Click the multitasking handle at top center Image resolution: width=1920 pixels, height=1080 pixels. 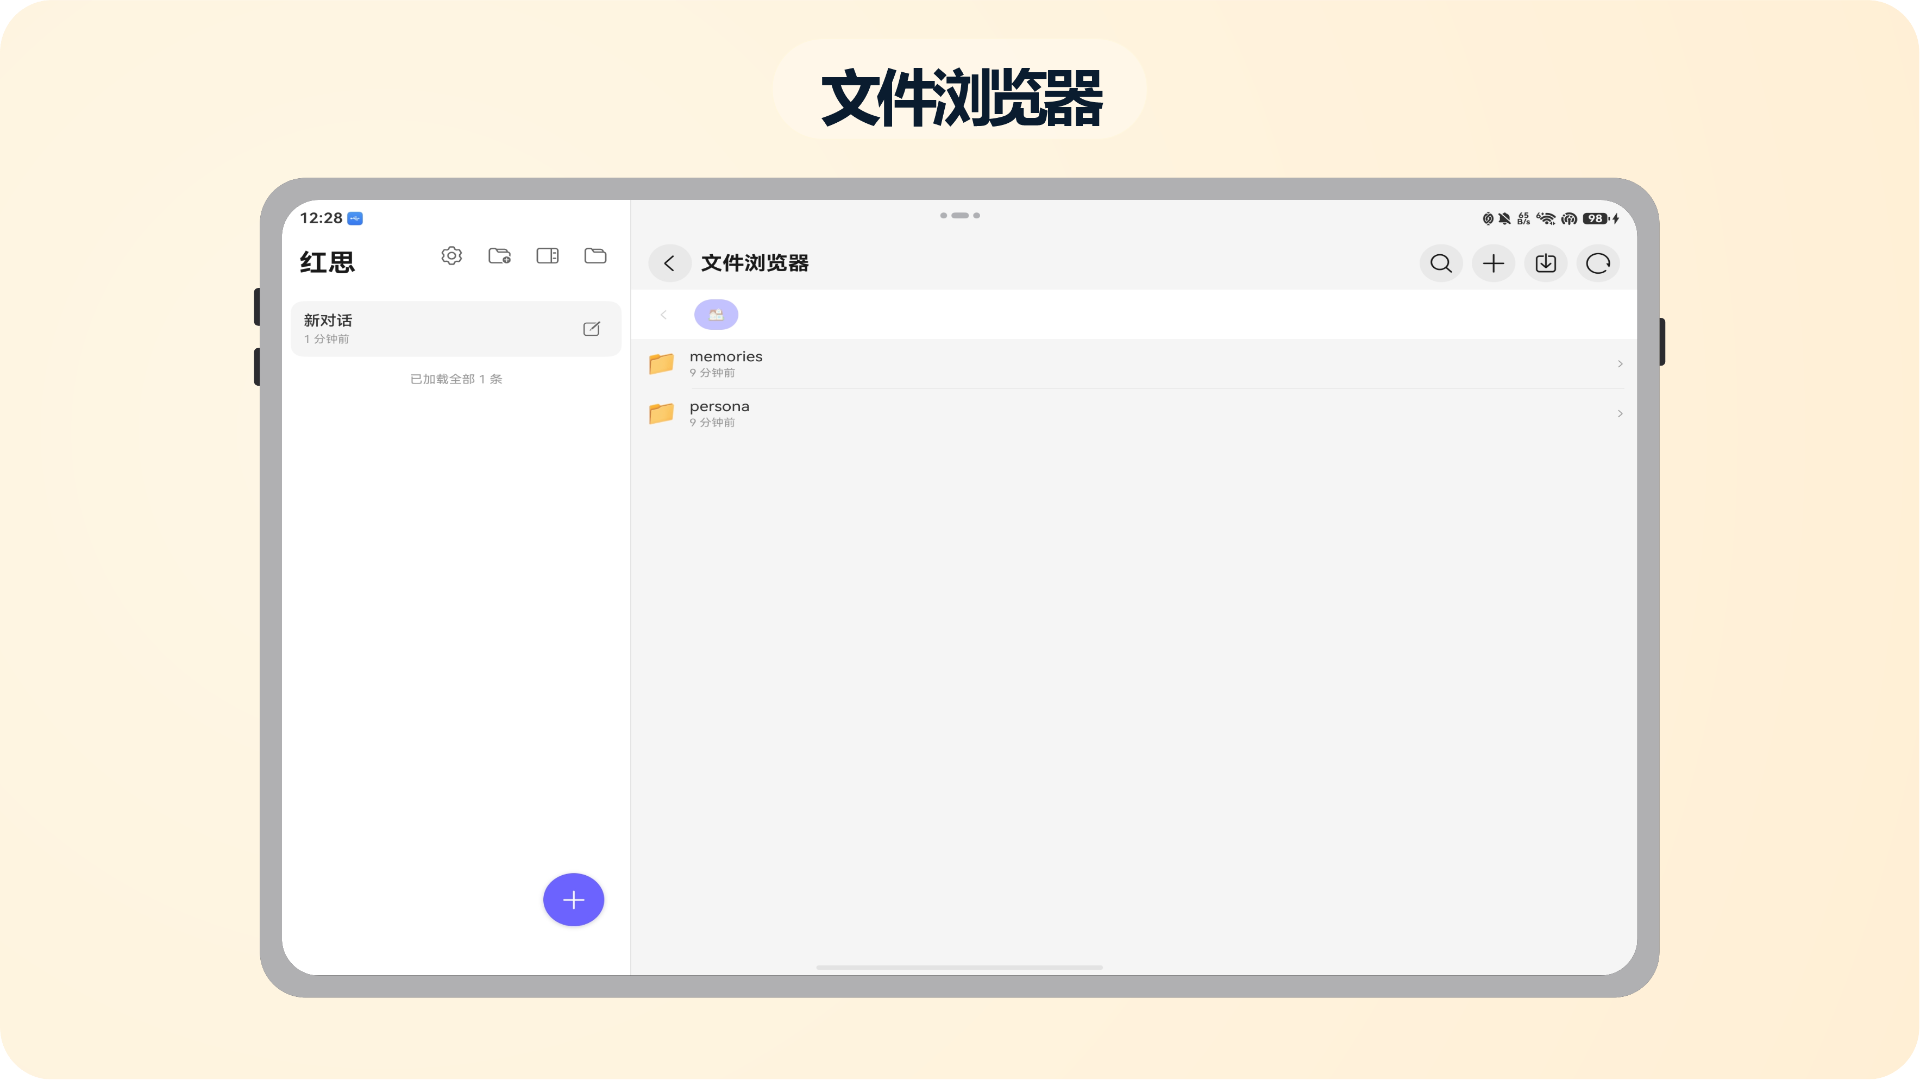point(960,215)
